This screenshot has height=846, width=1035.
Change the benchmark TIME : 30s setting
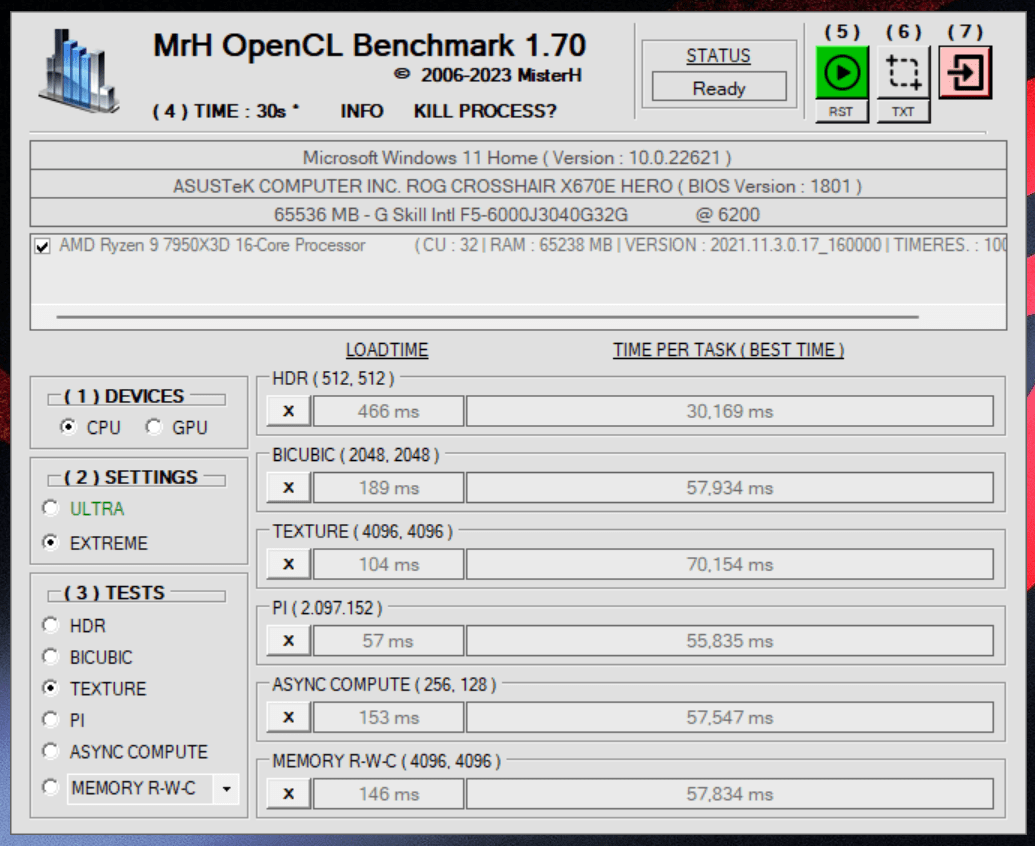[226, 111]
